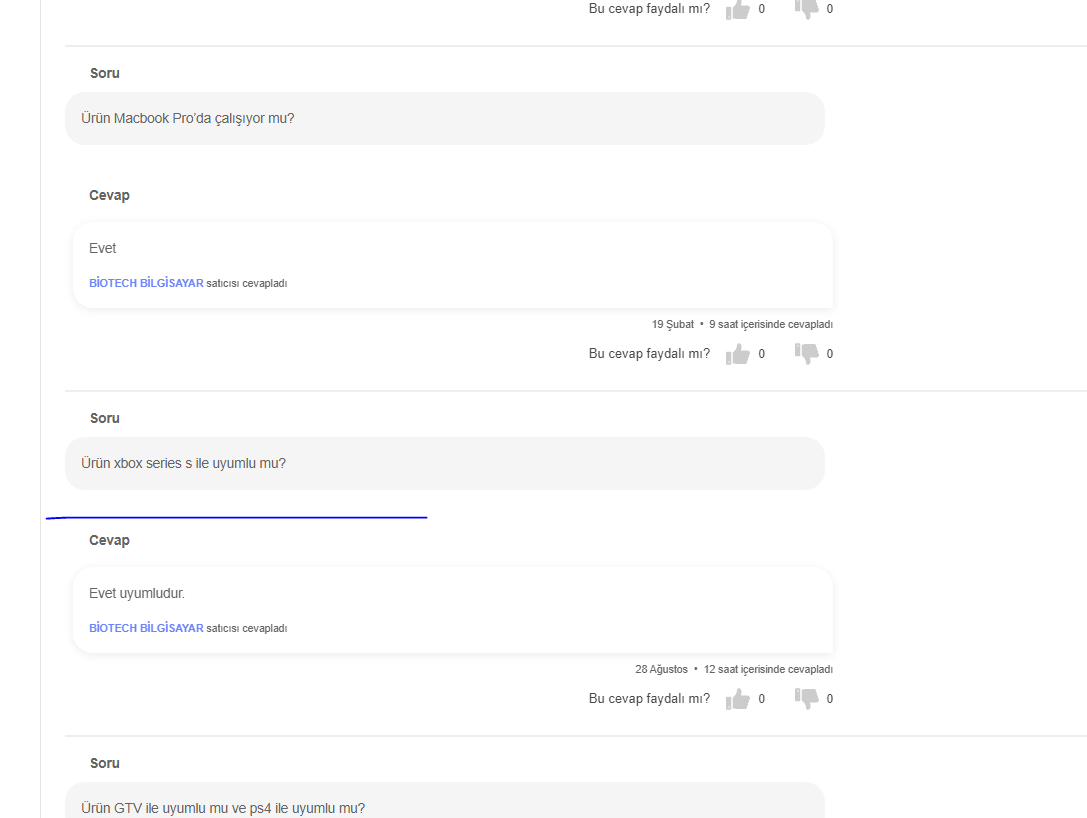This screenshot has width=1087, height=818.
Task: Click thumbs down icon at top edge
Action: coord(806,8)
